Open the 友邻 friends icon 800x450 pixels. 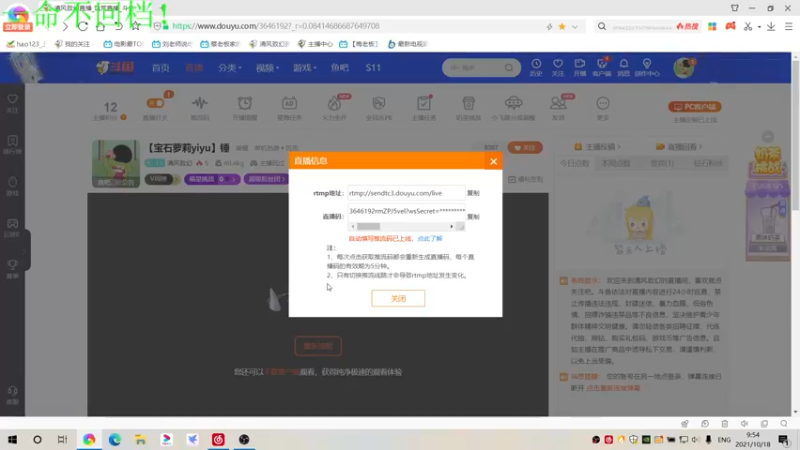(x=558, y=104)
